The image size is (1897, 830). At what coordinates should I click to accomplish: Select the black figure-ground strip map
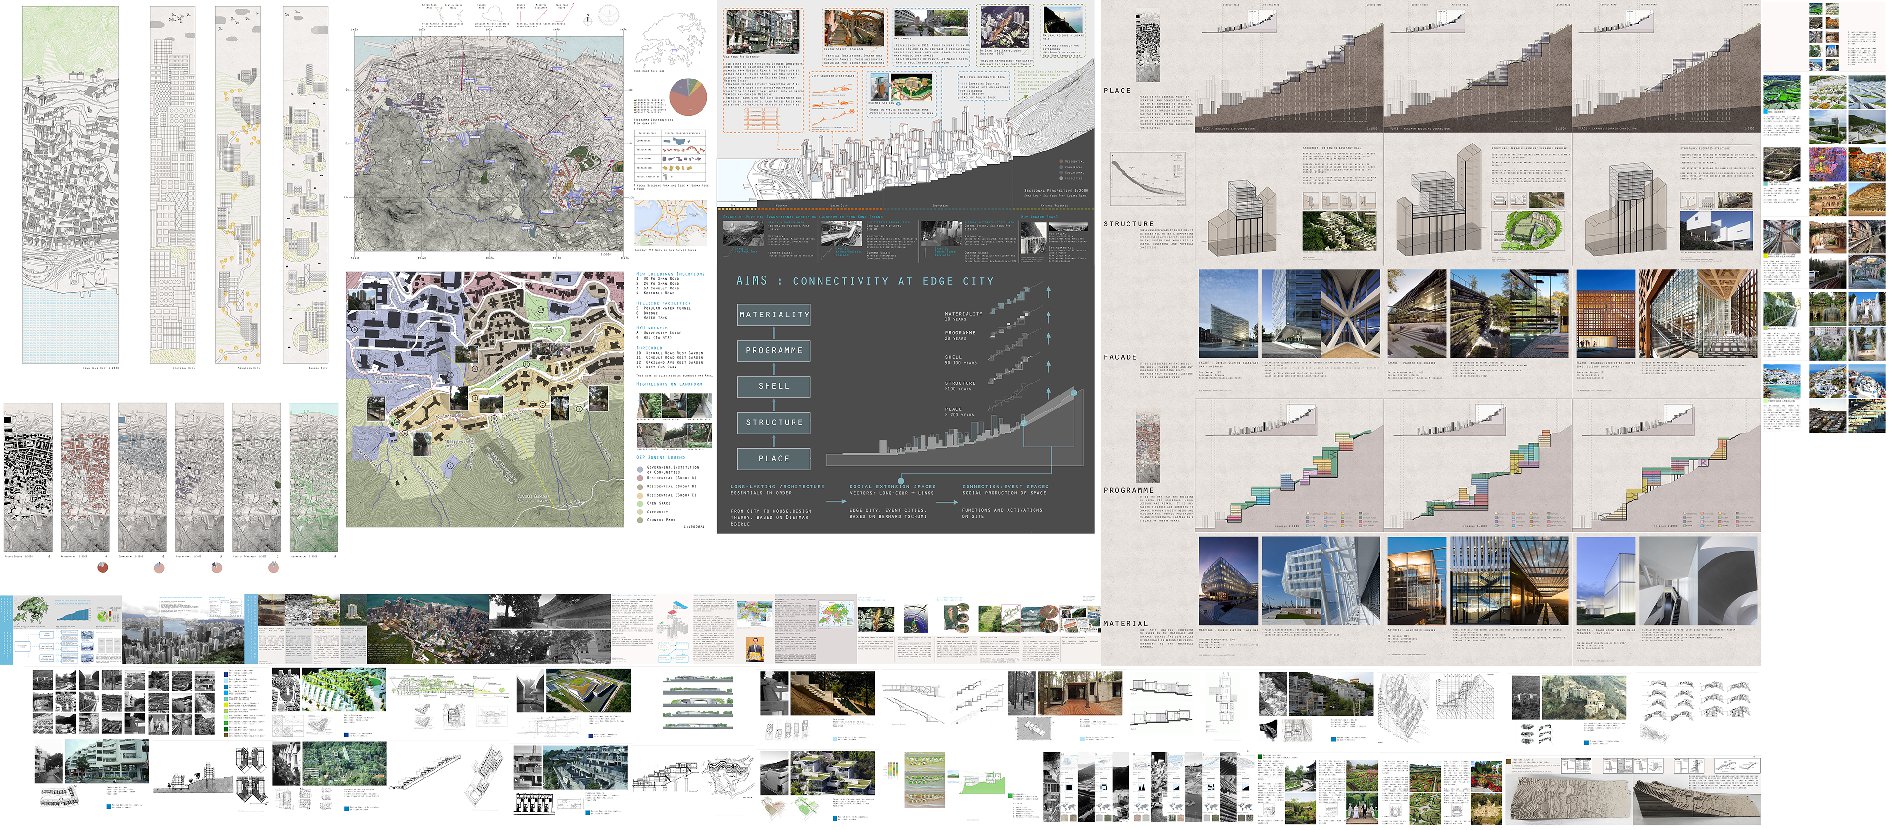pyautogui.click(x=28, y=478)
